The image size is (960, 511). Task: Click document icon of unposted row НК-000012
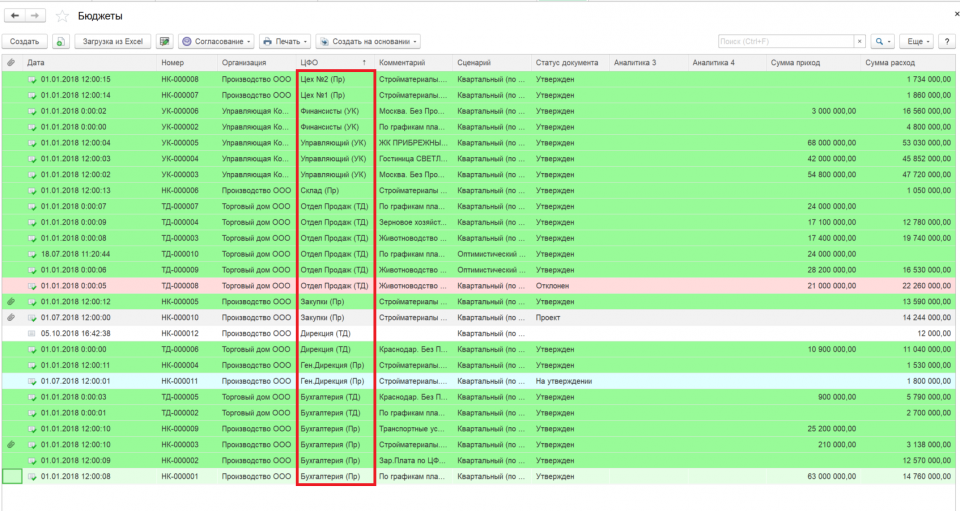[x=32, y=333]
